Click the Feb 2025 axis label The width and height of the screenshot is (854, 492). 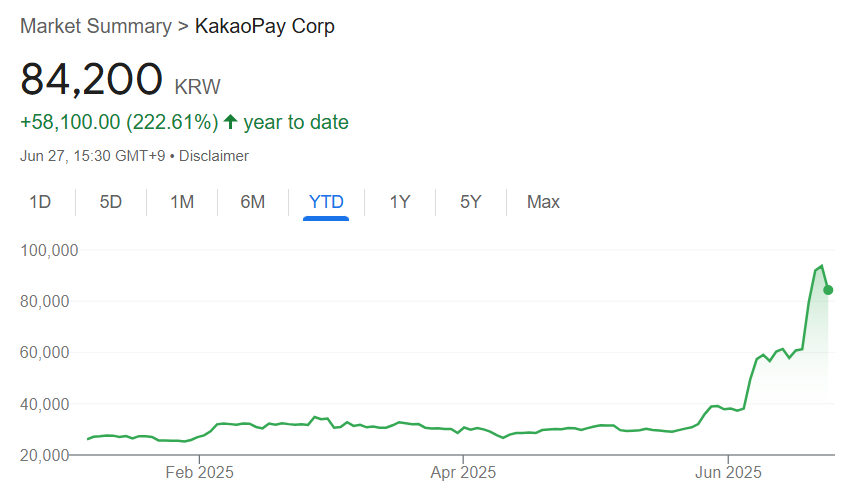tap(199, 470)
